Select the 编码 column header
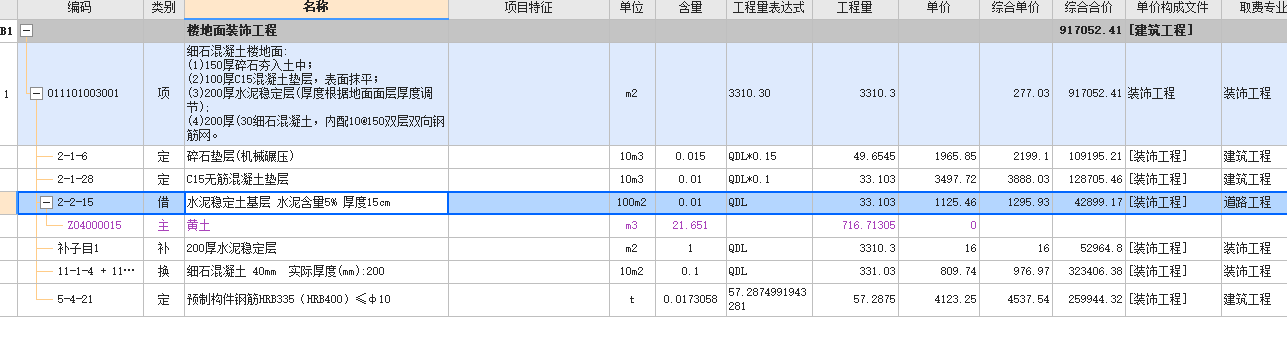Image resolution: width=1287 pixels, height=364 pixels. coord(80,8)
